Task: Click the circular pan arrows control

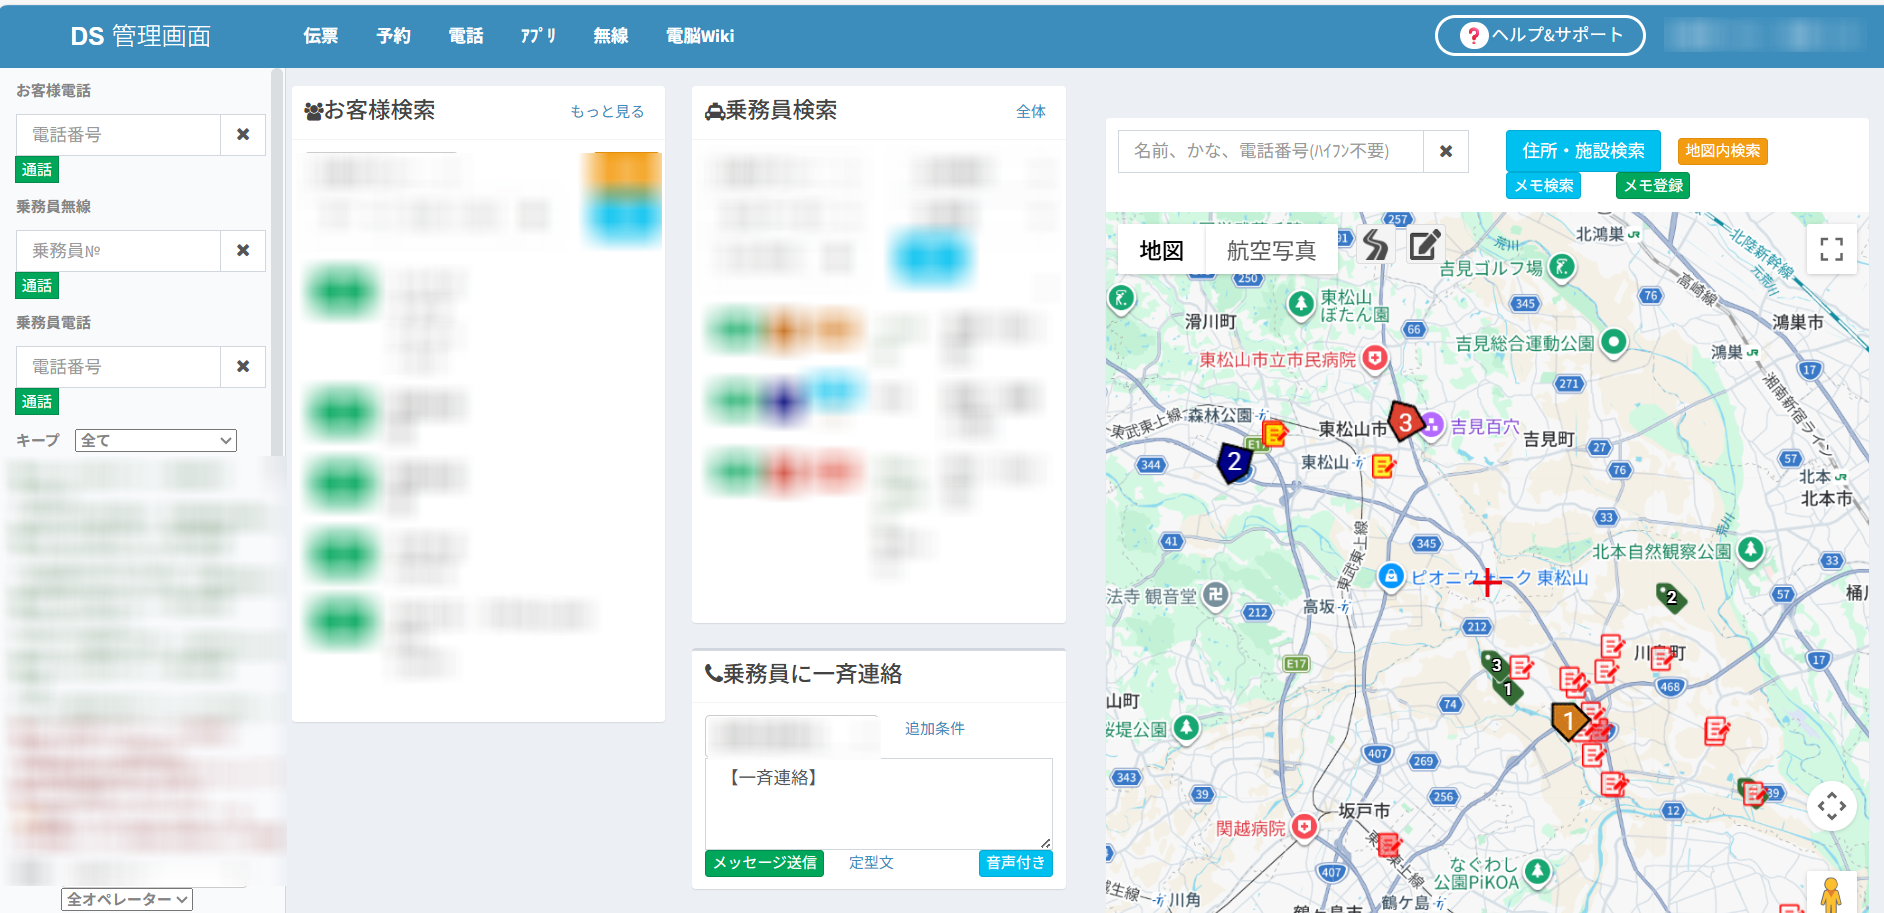Action: [x=1831, y=807]
